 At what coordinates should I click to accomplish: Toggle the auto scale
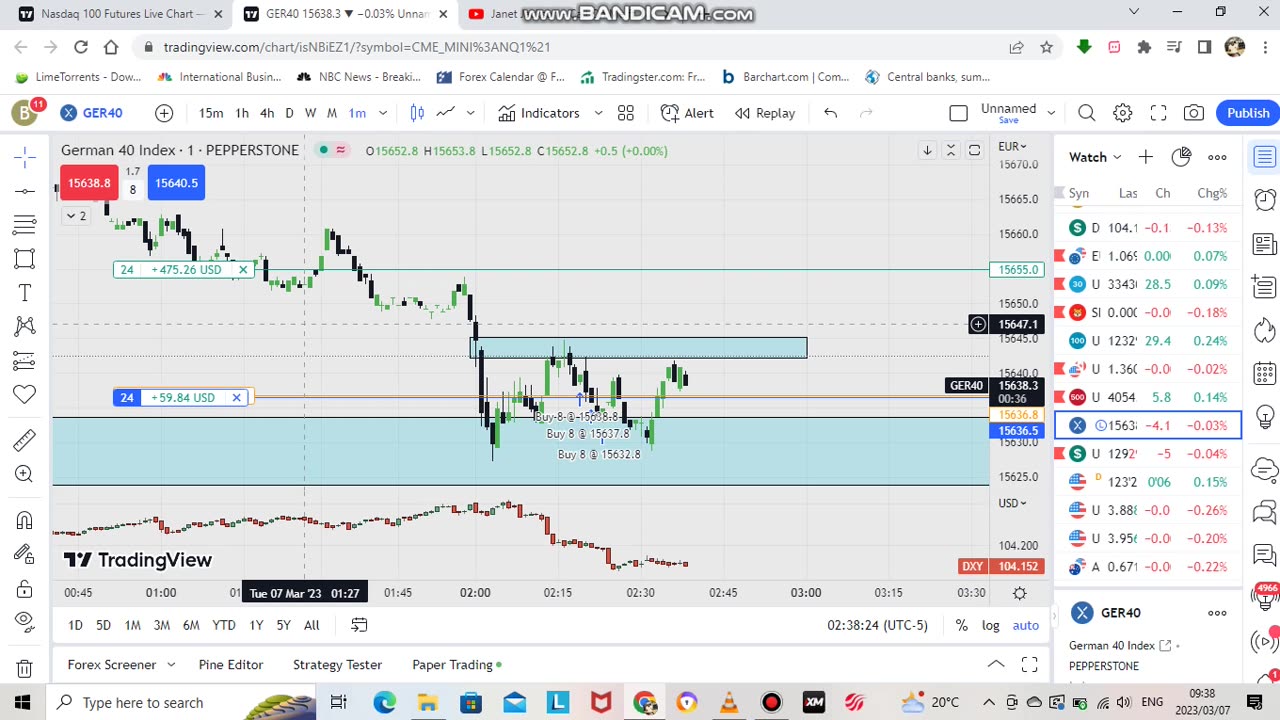pos(1026,625)
